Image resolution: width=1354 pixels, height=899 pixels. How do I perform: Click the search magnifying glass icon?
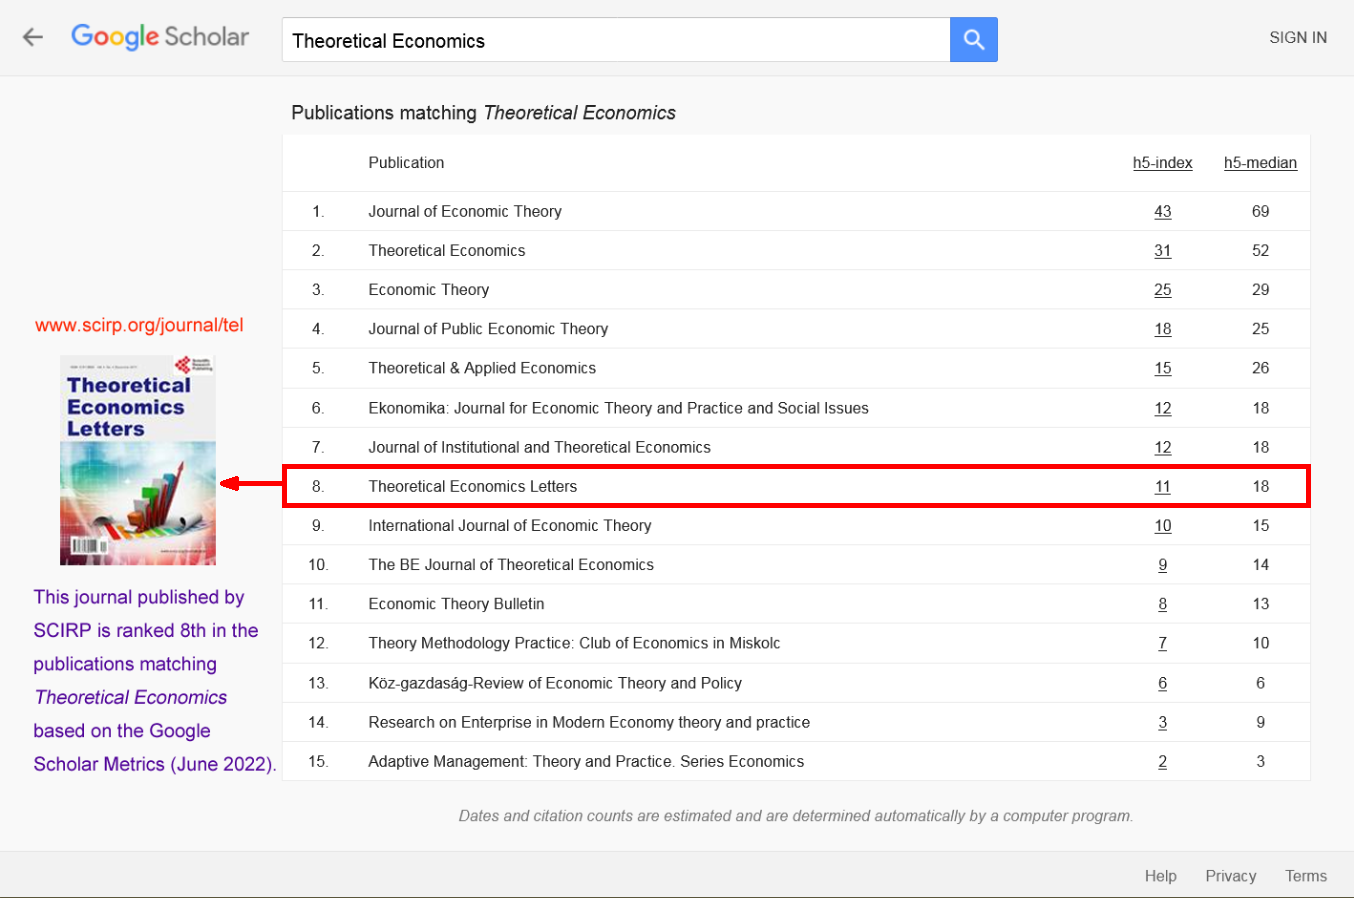click(972, 38)
